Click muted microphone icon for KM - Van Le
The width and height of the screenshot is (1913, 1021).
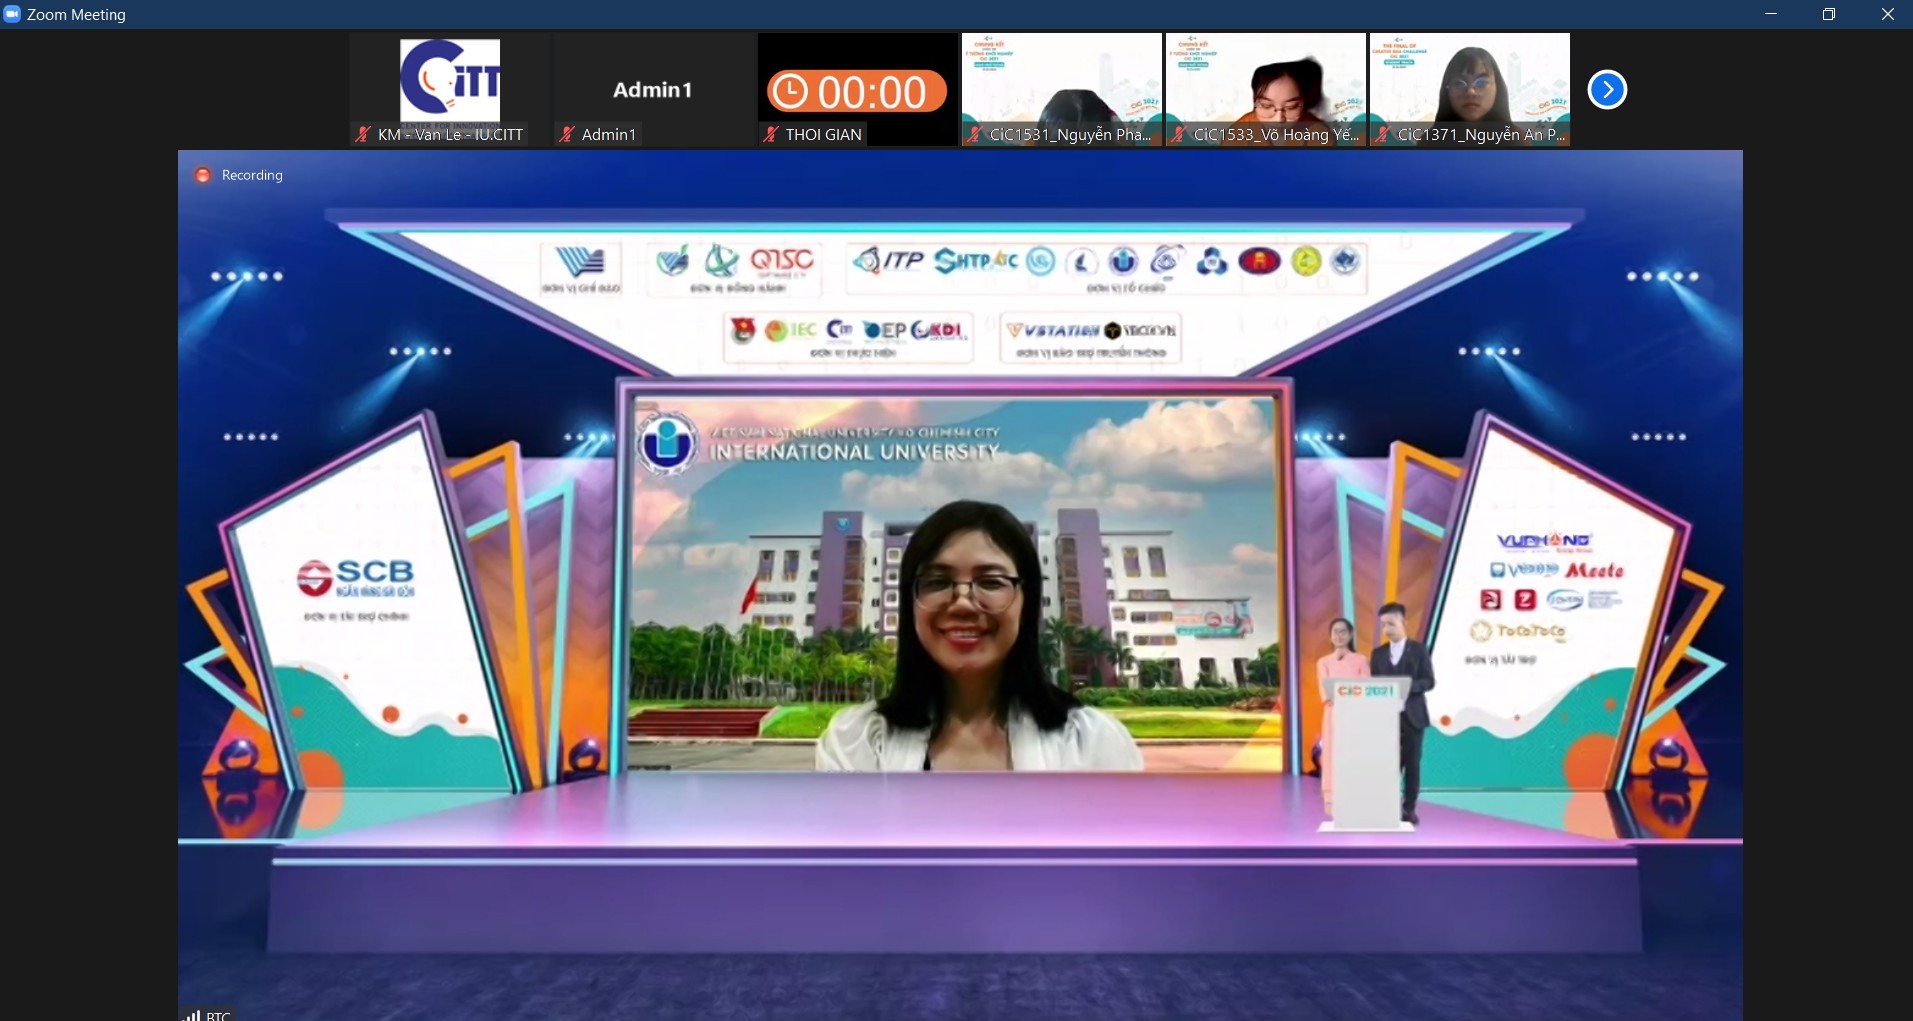[363, 134]
